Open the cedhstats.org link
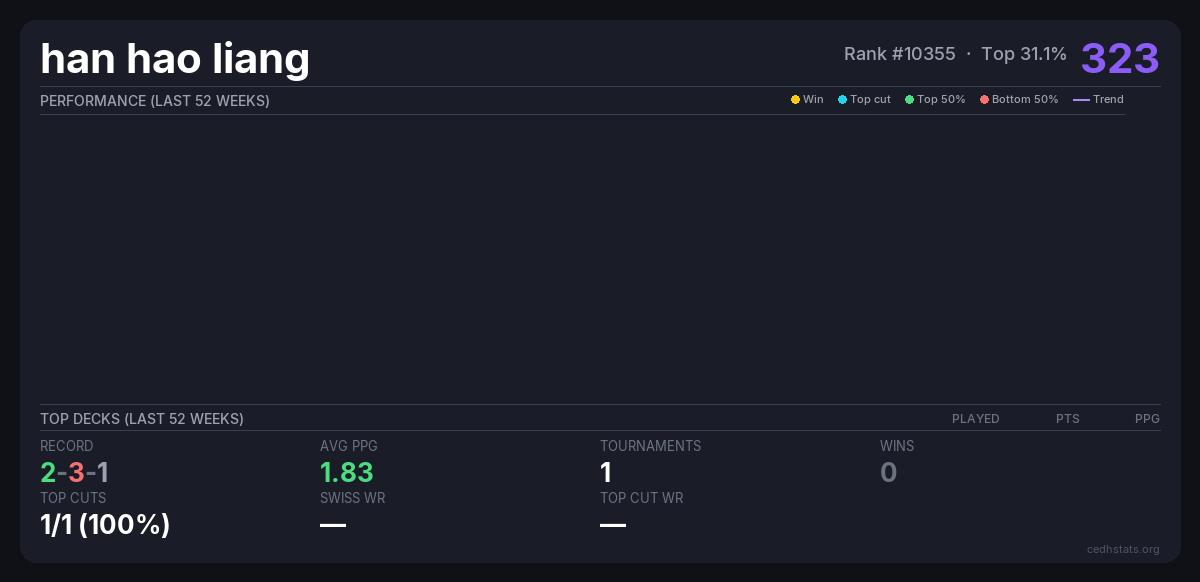Viewport: 1200px width, 582px height. pos(1123,549)
